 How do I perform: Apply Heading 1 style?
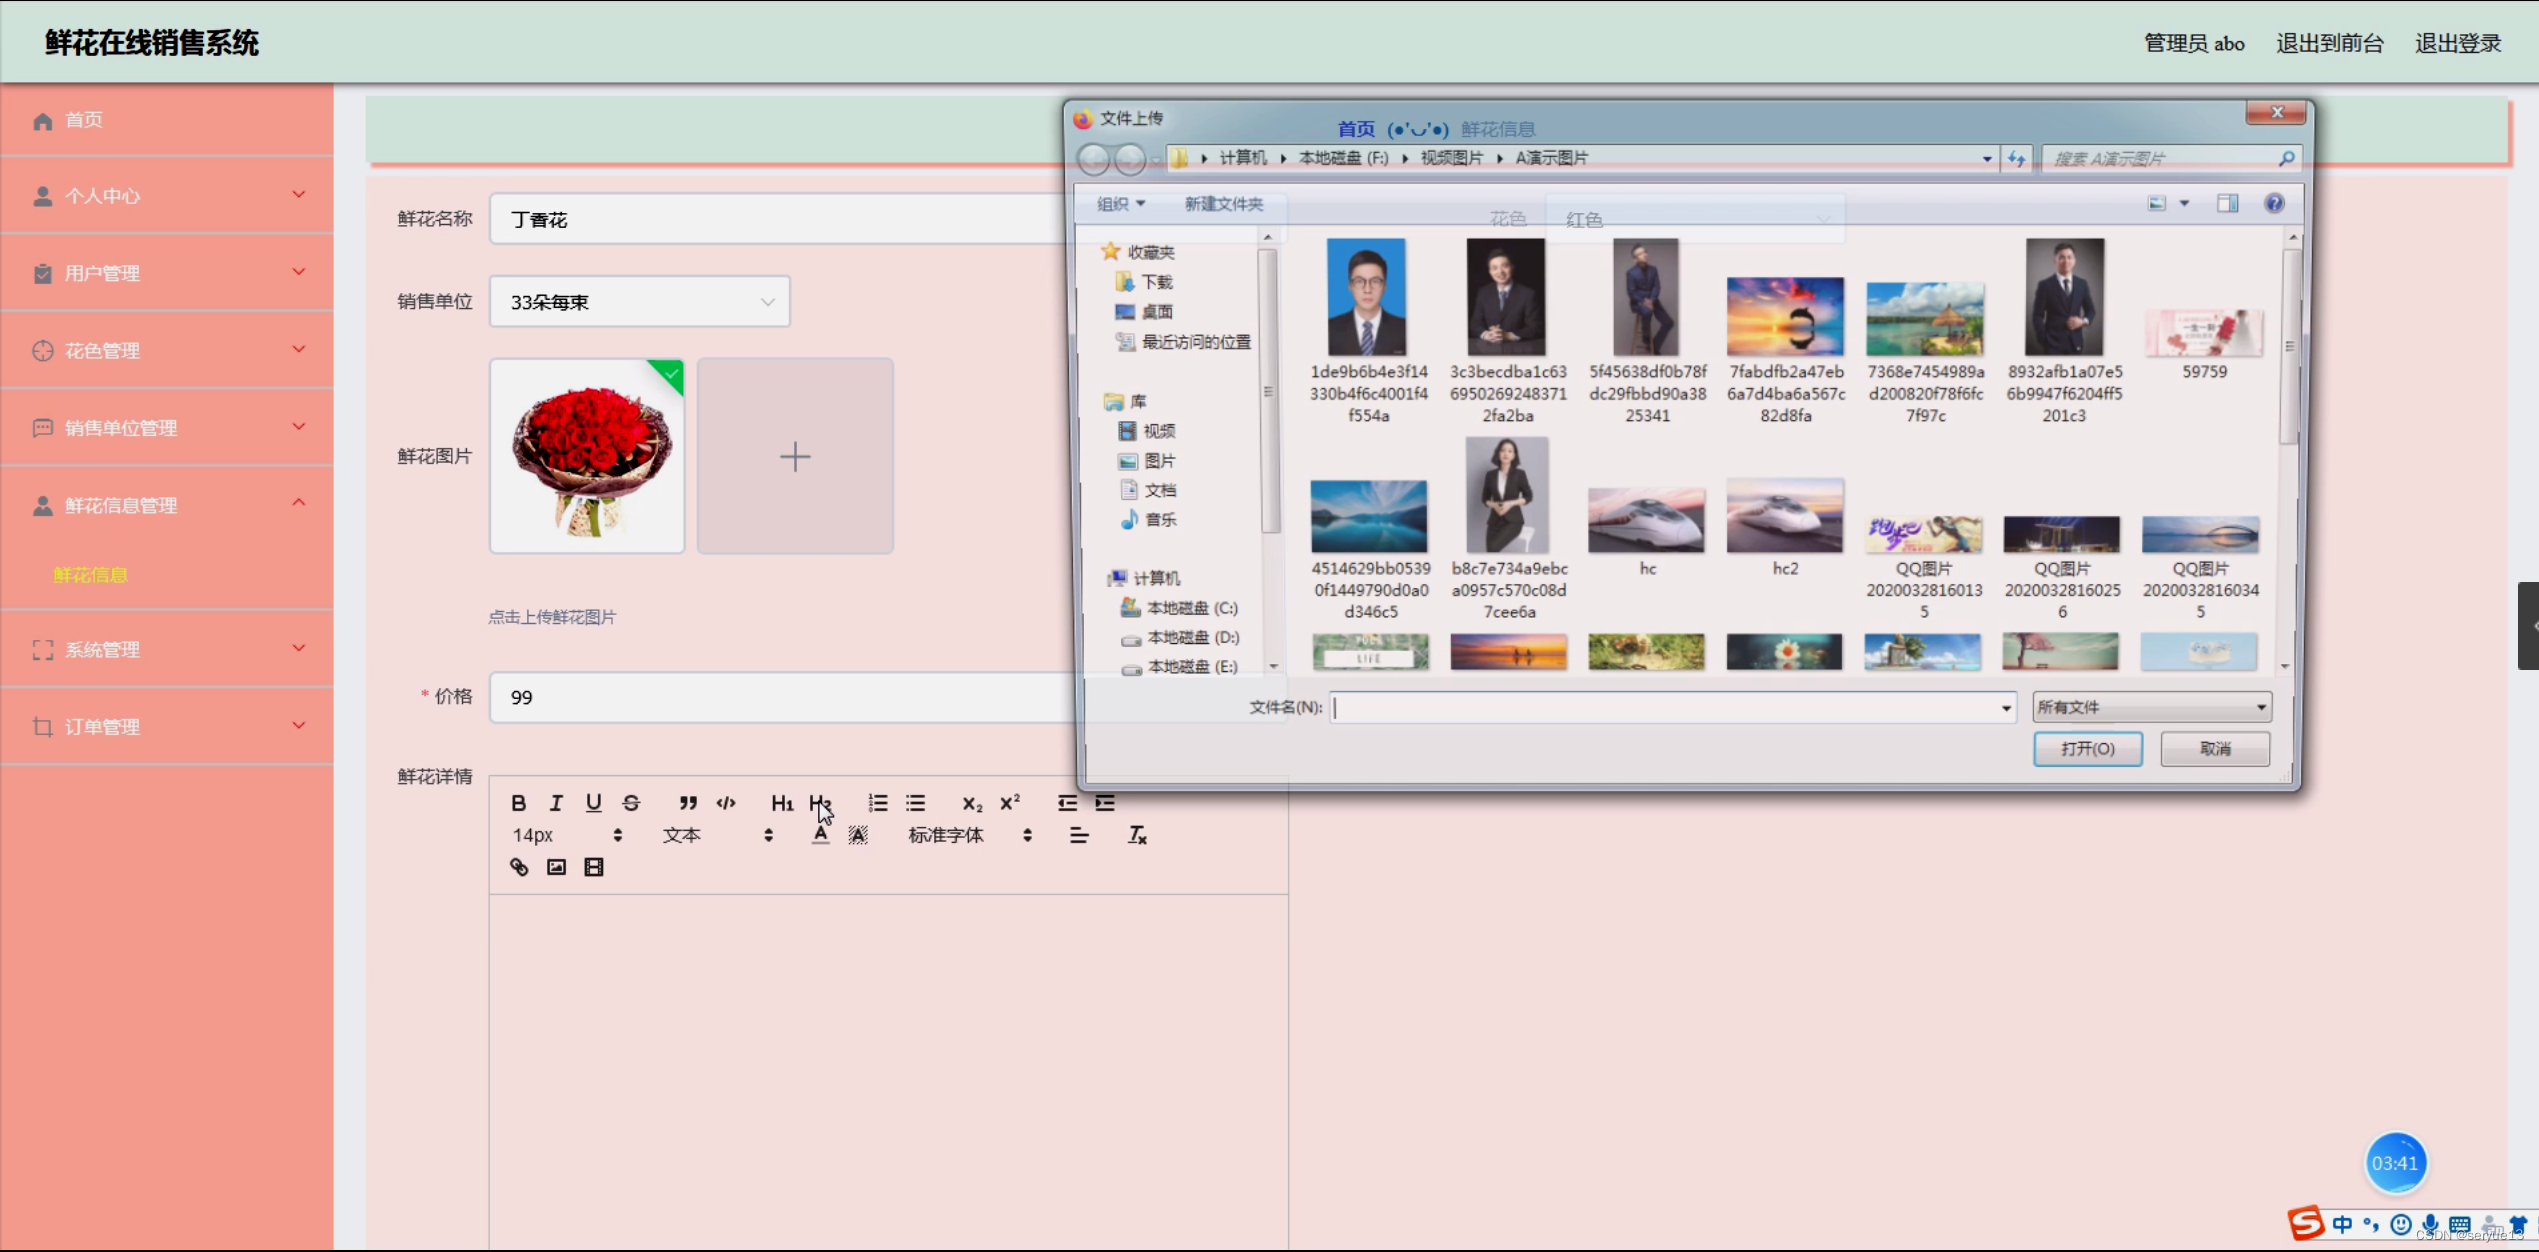pos(782,803)
